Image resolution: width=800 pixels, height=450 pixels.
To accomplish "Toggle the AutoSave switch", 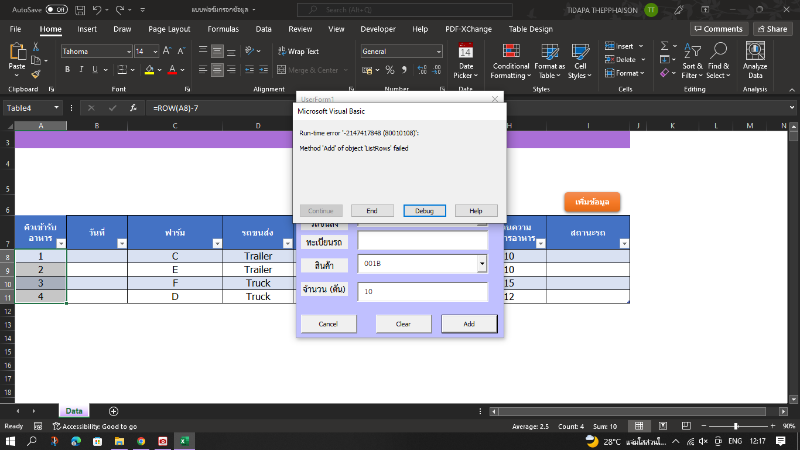I will coord(56,8).
